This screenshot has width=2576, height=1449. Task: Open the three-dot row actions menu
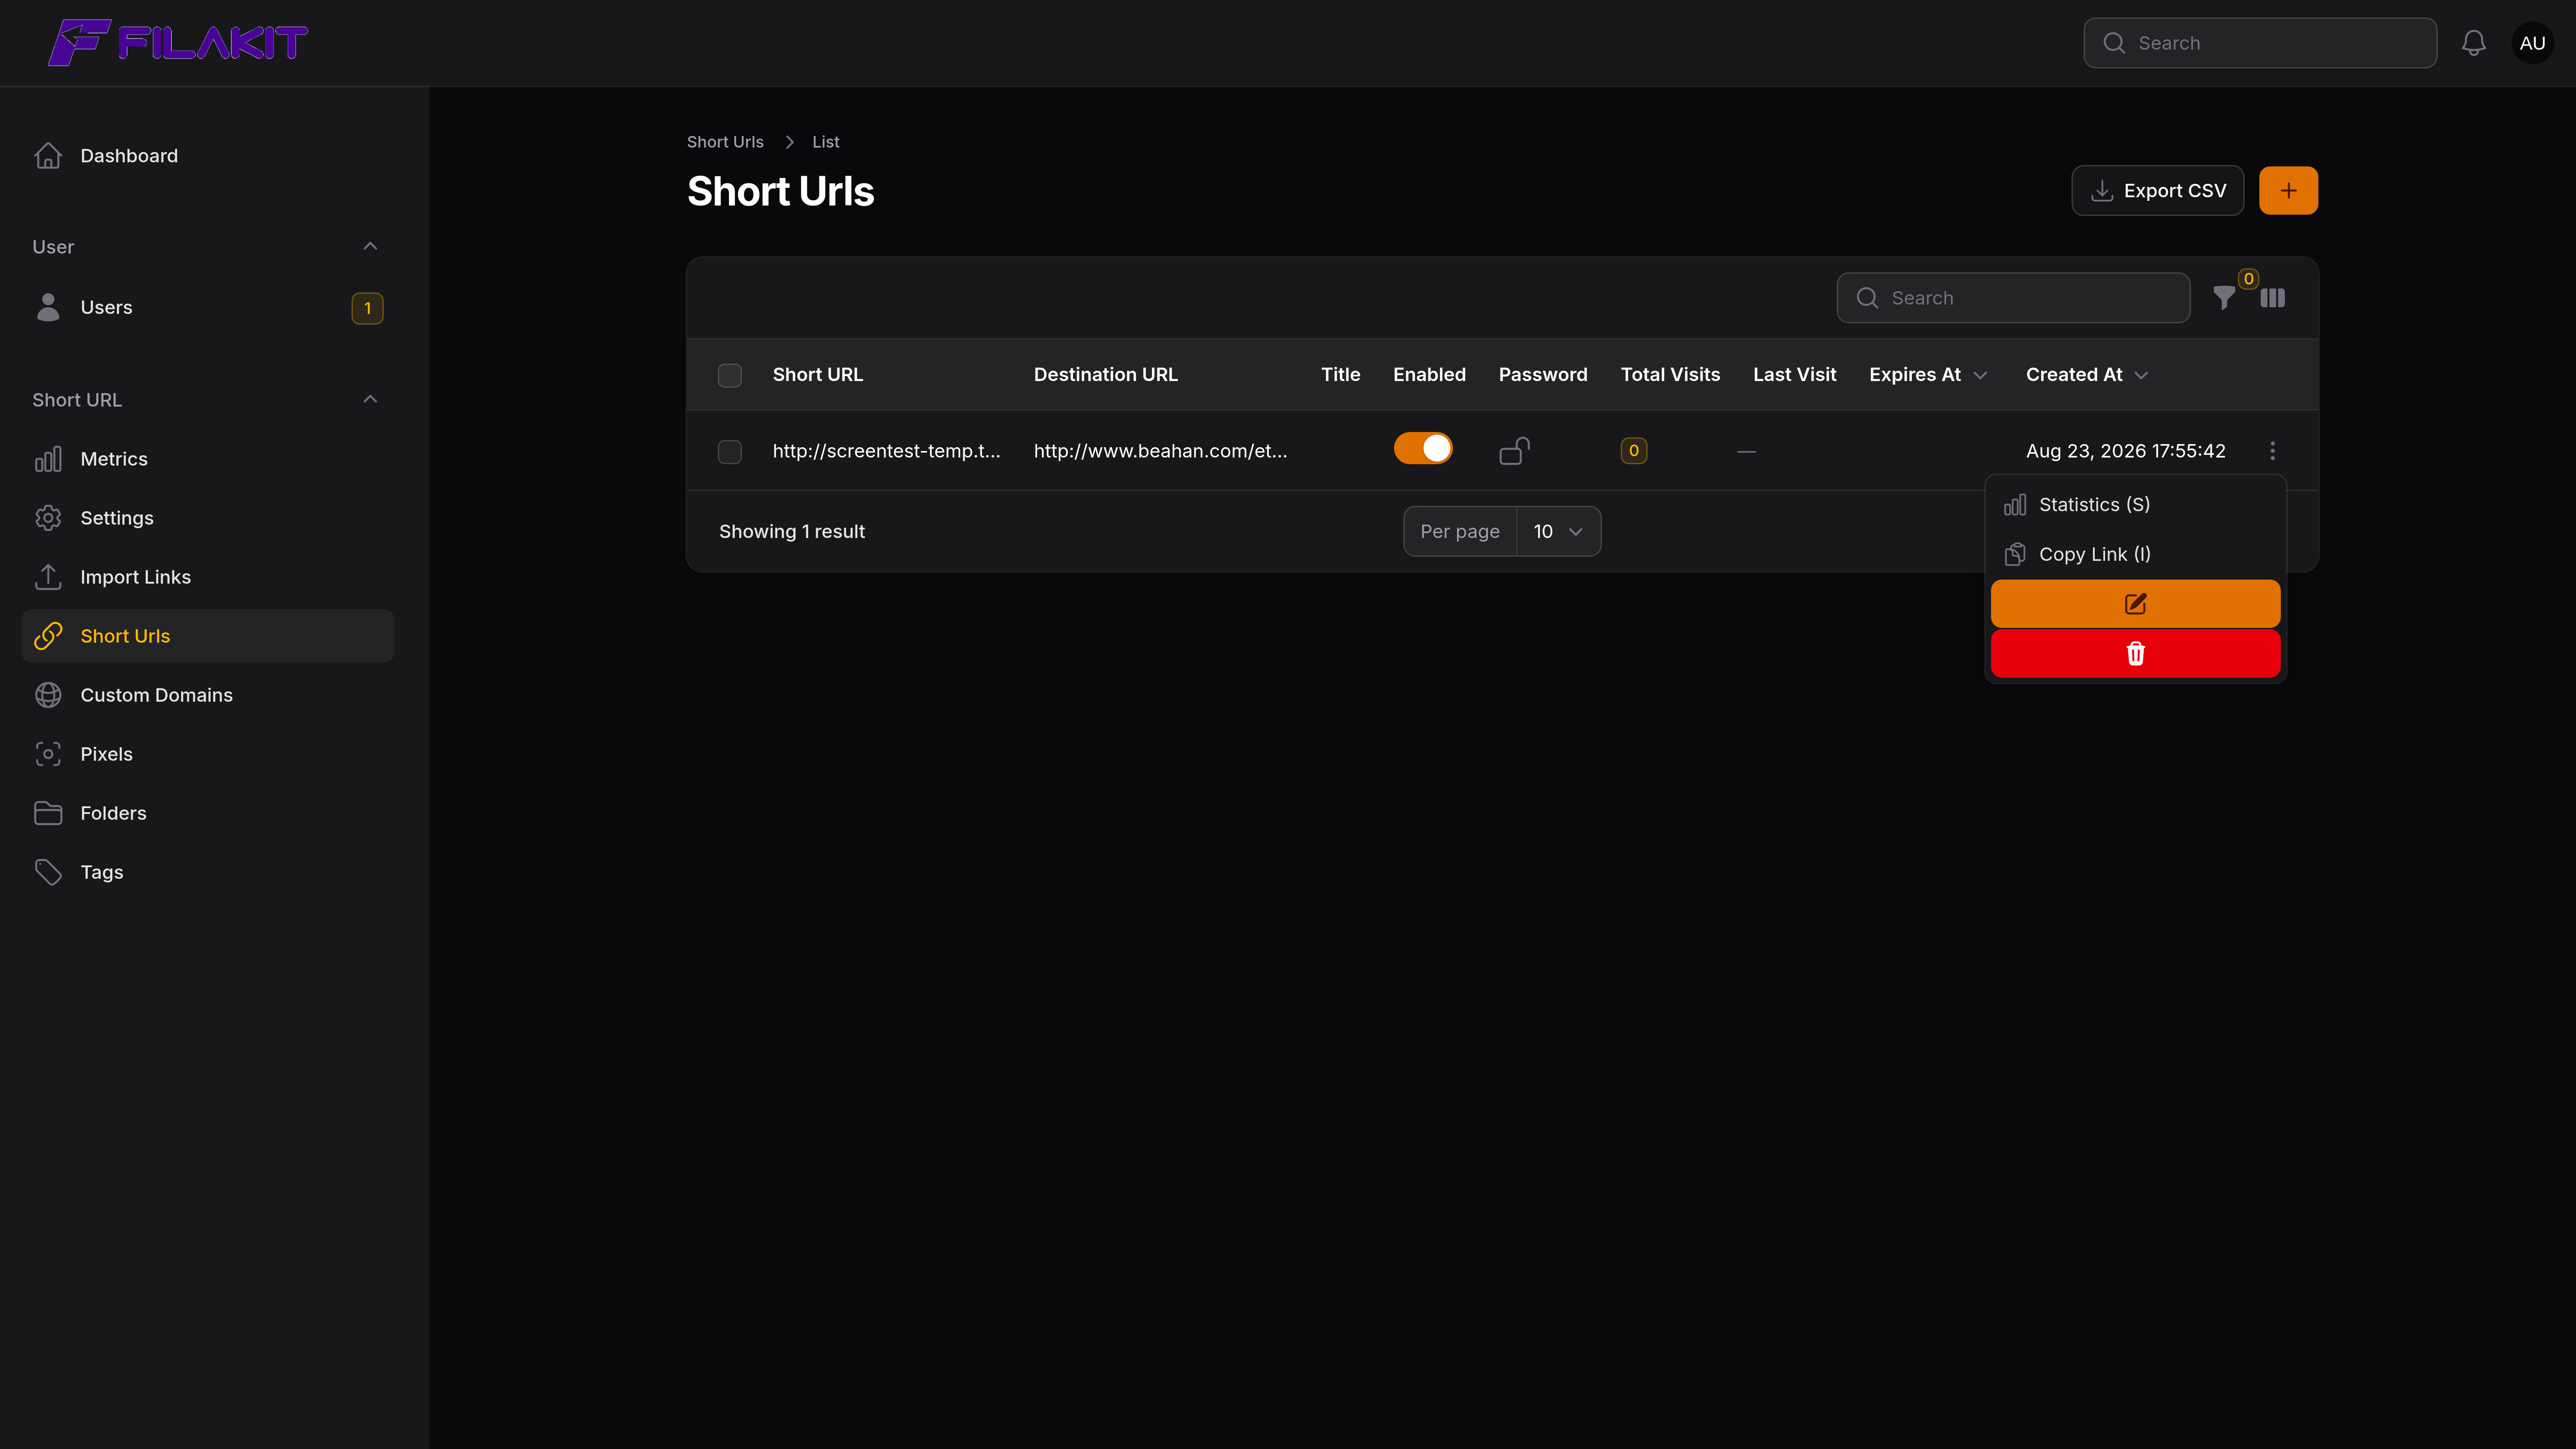2273,451
